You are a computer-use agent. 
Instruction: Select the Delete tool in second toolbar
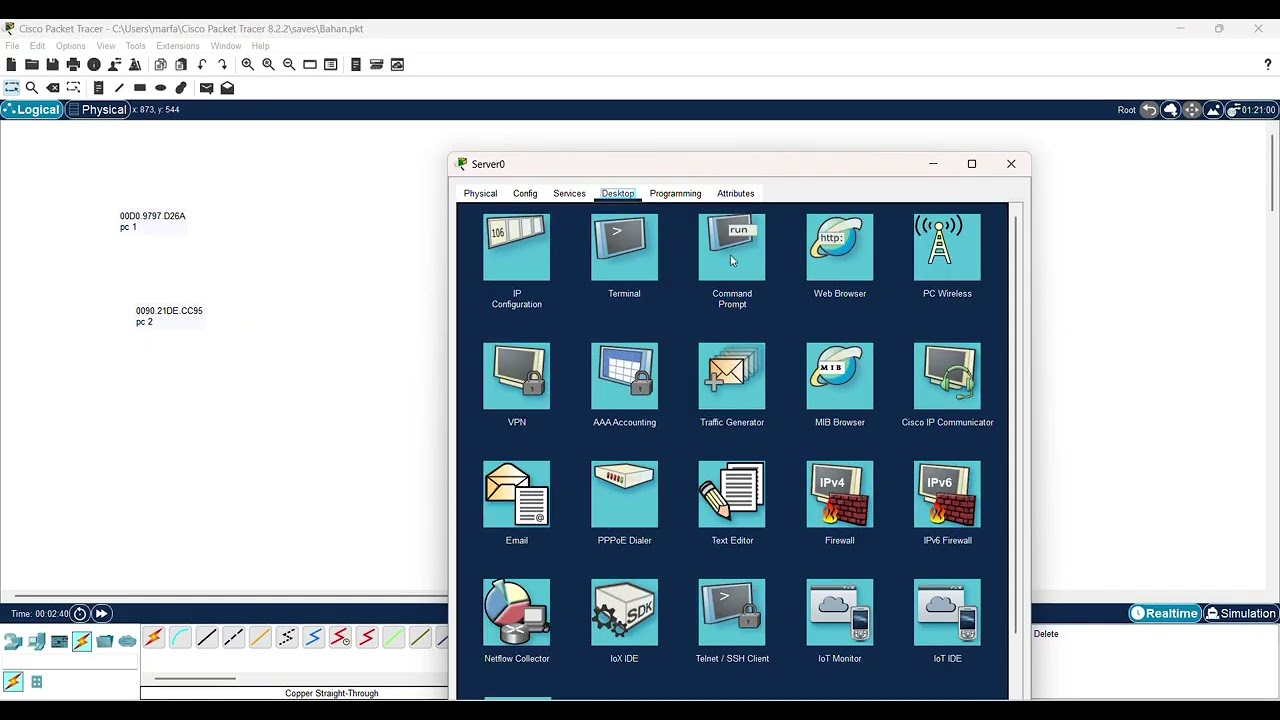pos(53,88)
